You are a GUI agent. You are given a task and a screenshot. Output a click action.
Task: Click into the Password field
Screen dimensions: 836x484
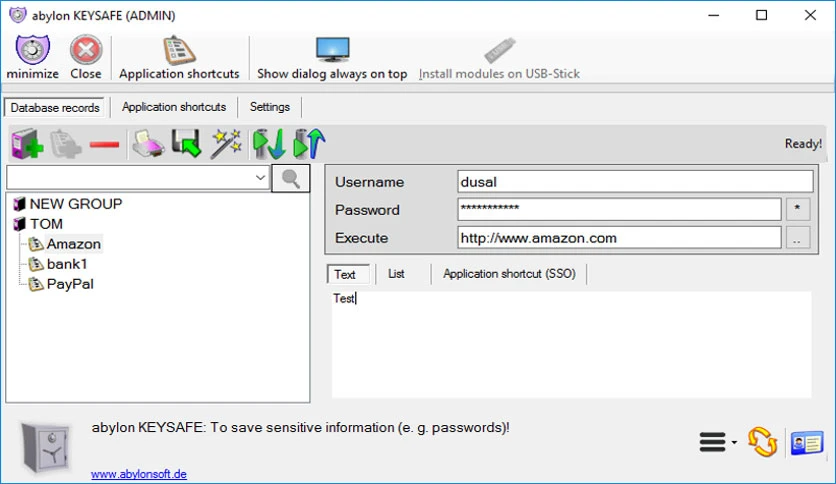point(619,209)
